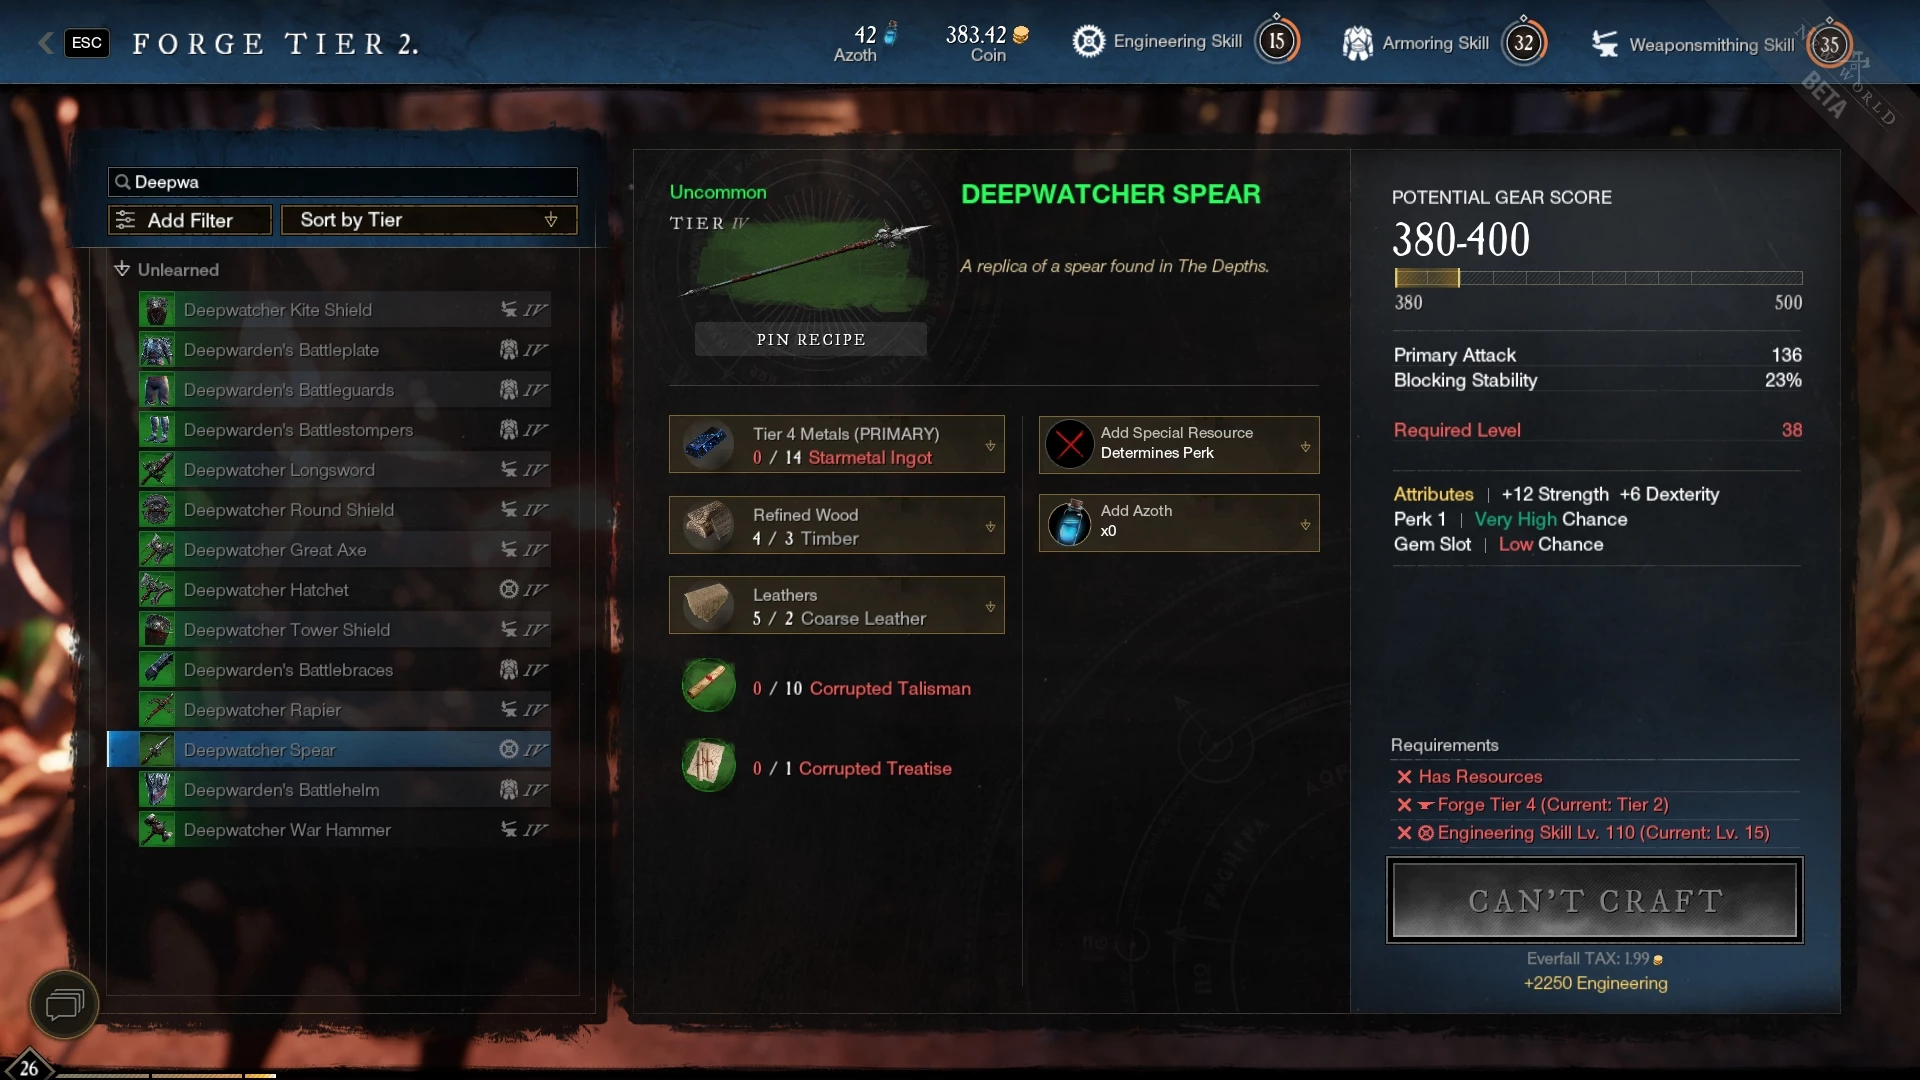The image size is (1920, 1080).
Task: Click the Engineering Skill gear icon
Action: [1088, 42]
